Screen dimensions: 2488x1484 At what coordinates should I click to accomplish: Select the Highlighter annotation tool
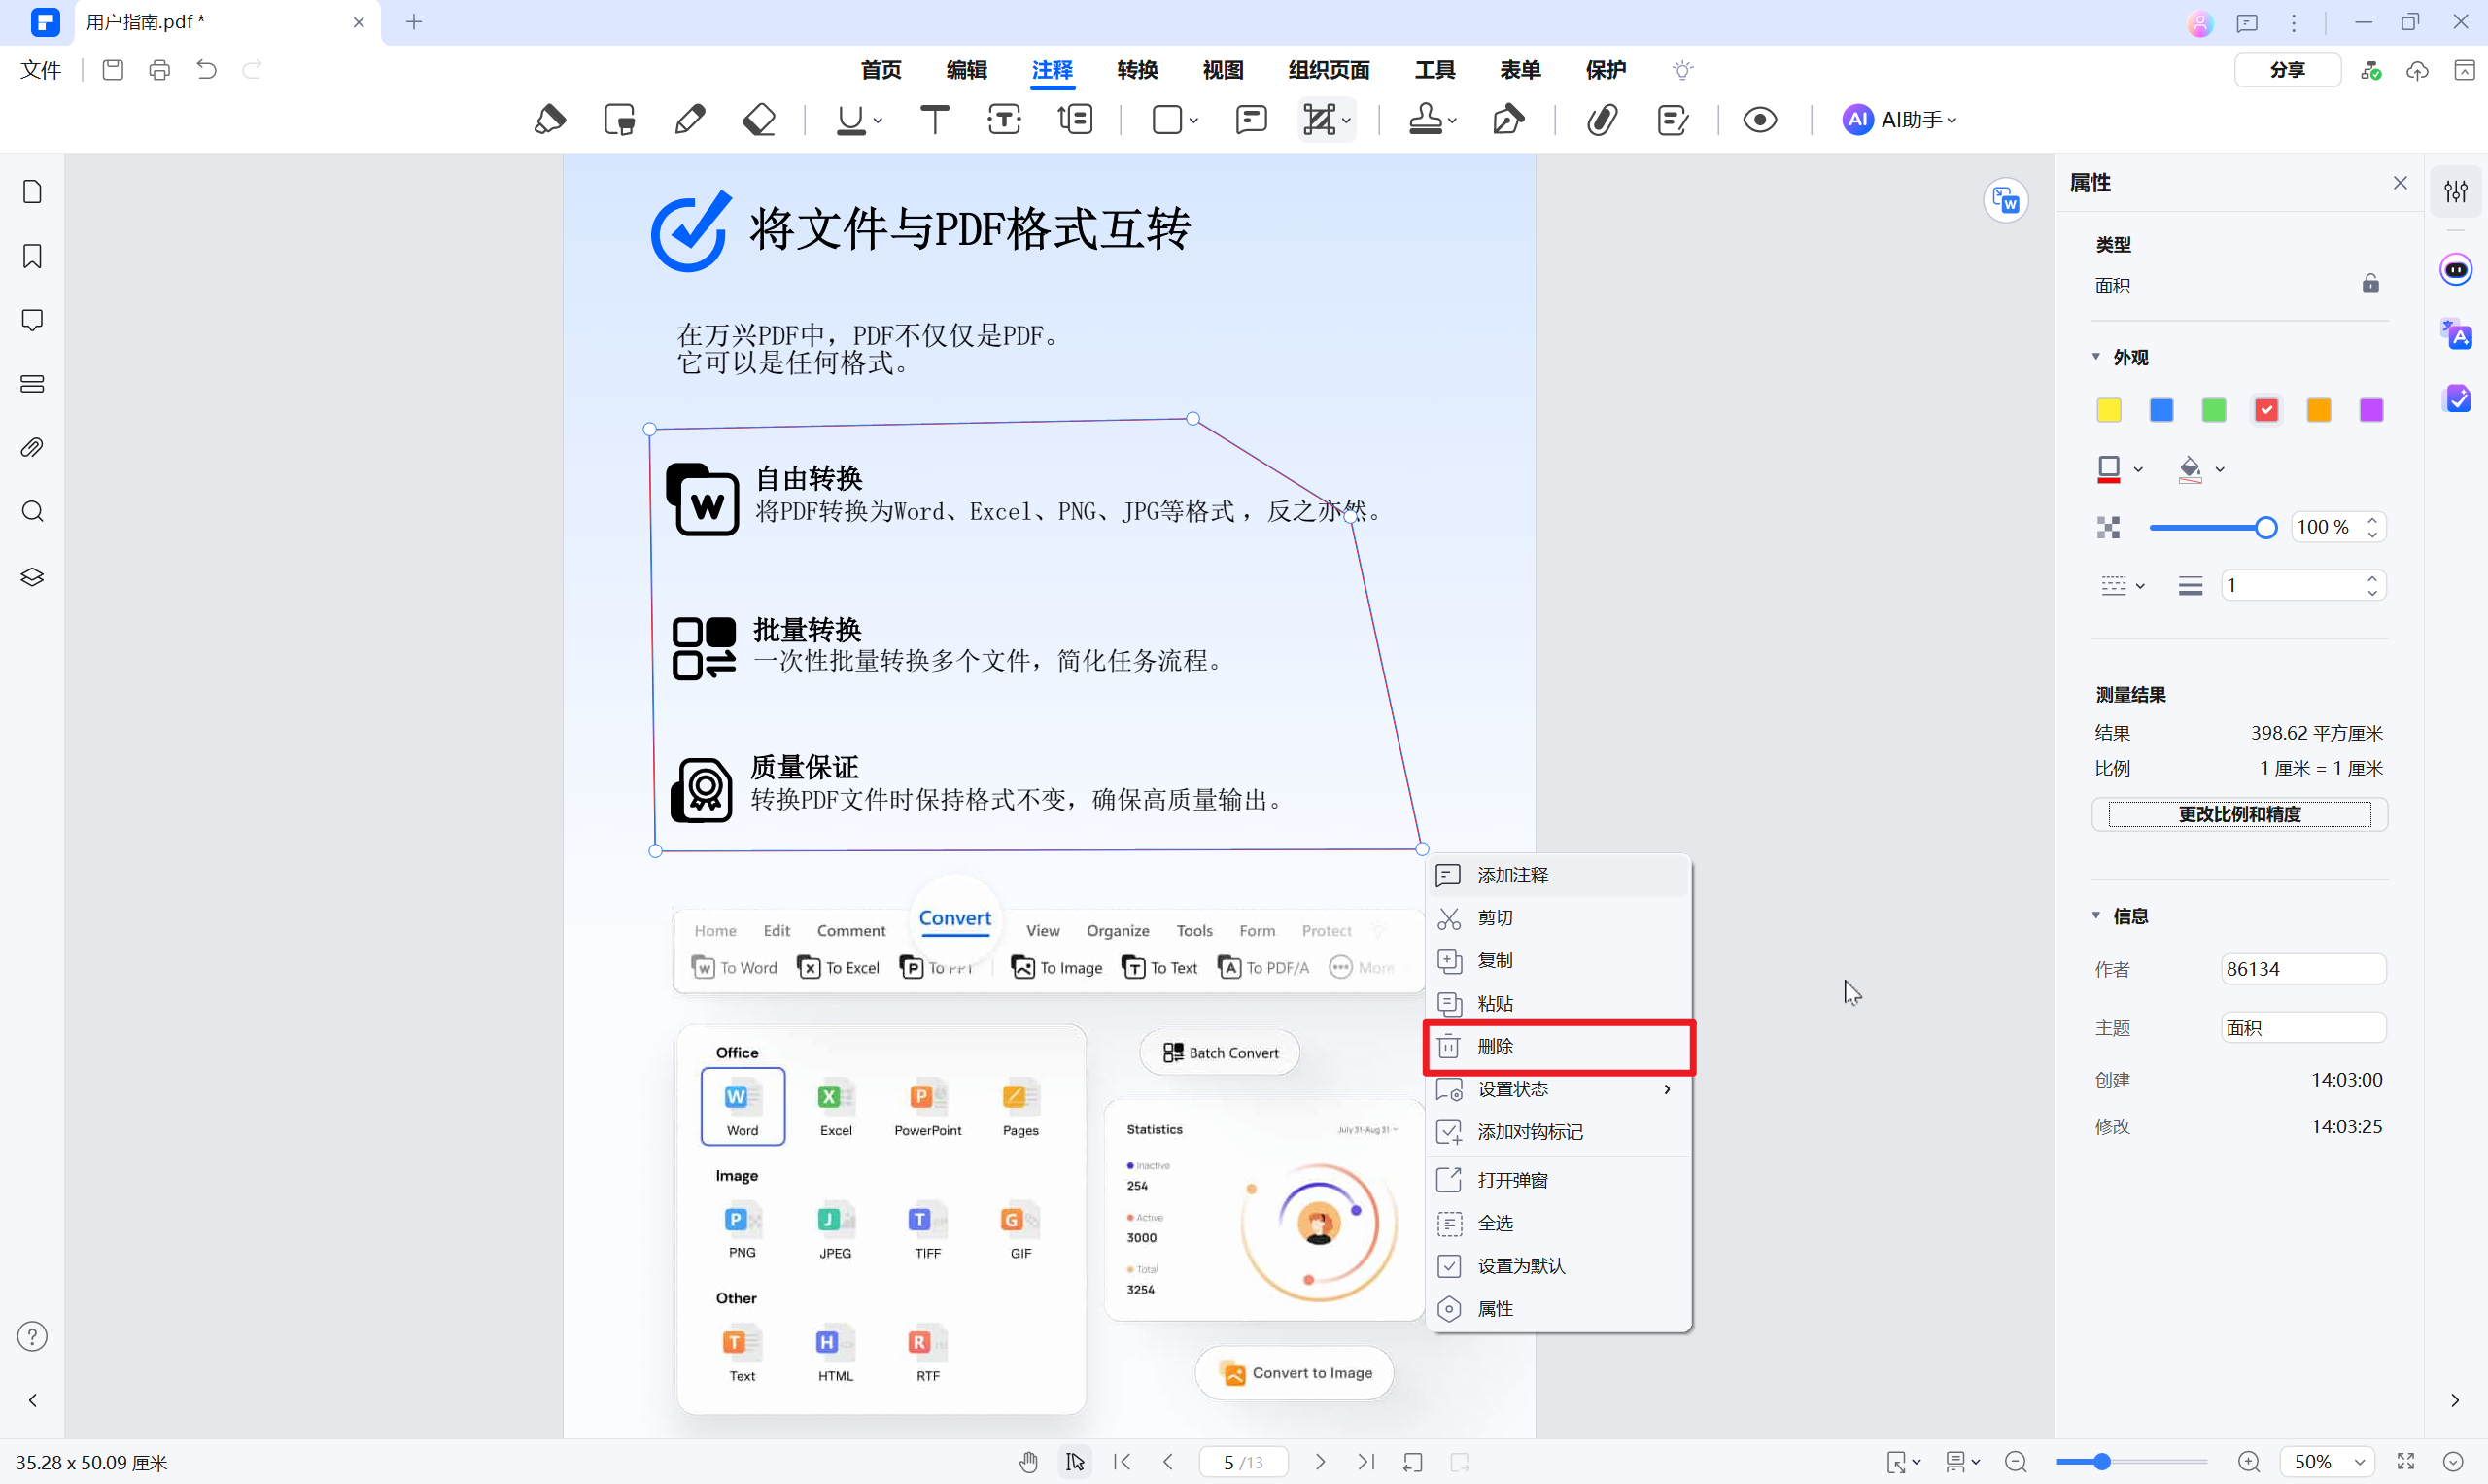[550, 119]
